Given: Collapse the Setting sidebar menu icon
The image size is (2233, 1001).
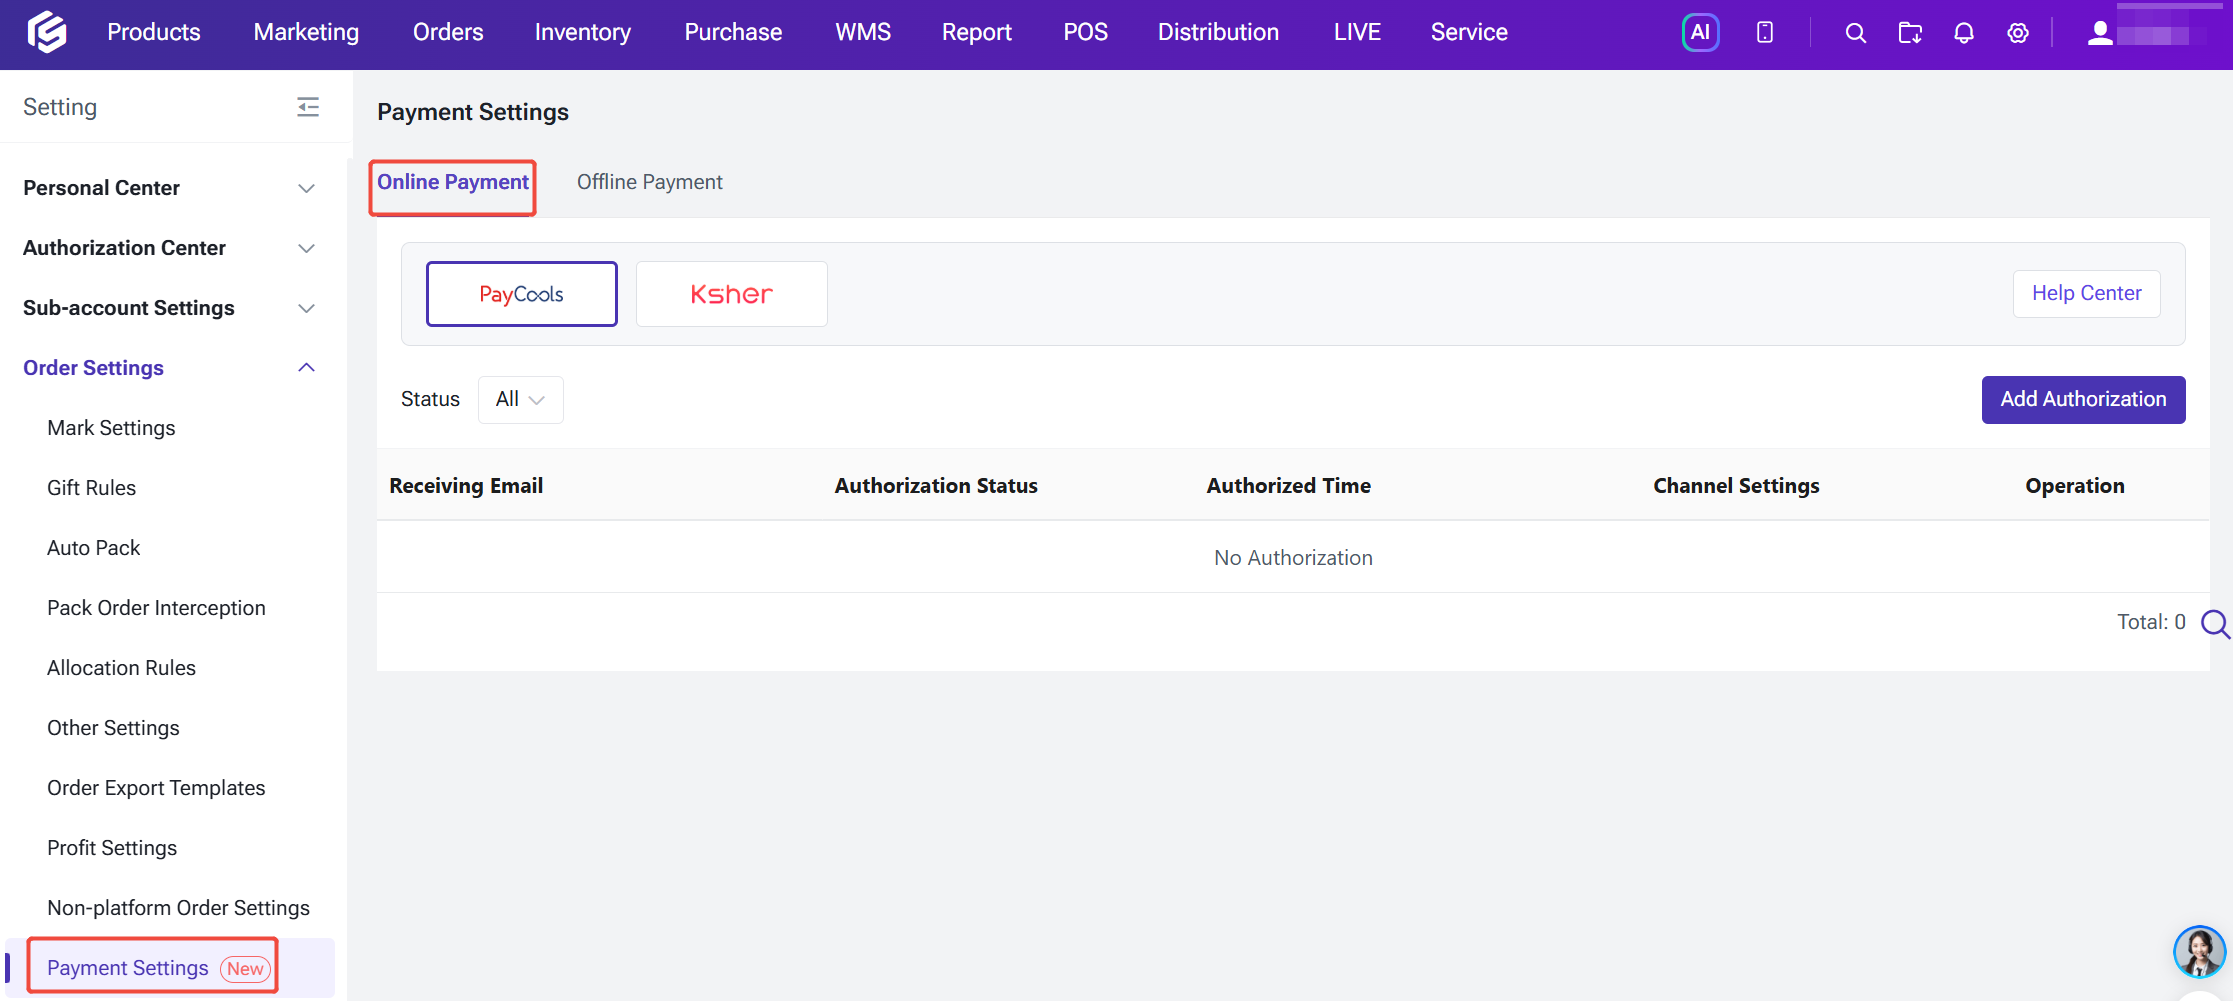Looking at the screenshot, I should pyautogui.click(x=308, y=107).
